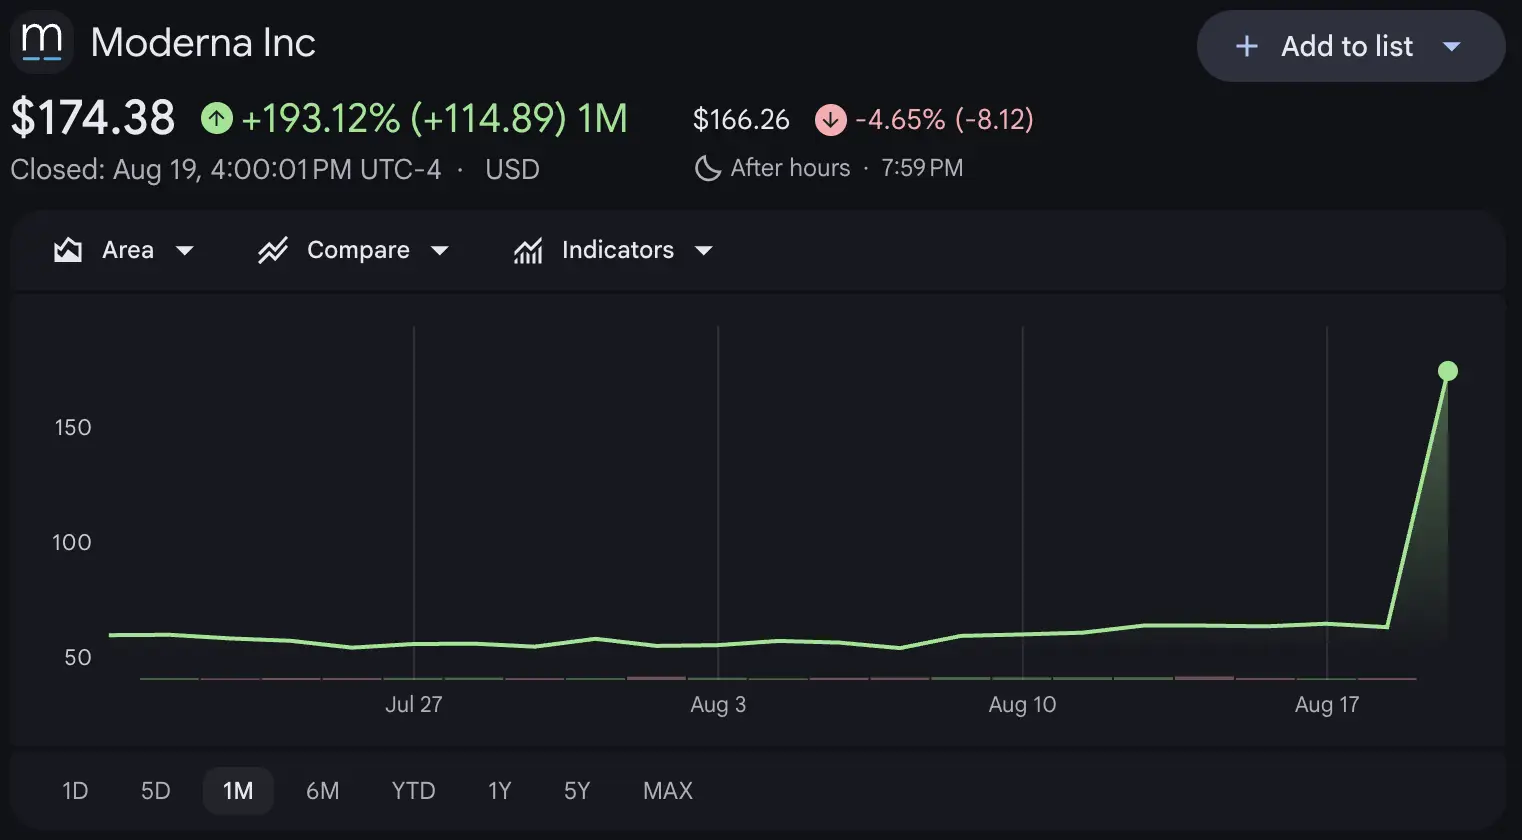The height and width of the screenshot is (840, 1522).
Task: Click the Compare chart icon
Action: click(x=273, y=250)
